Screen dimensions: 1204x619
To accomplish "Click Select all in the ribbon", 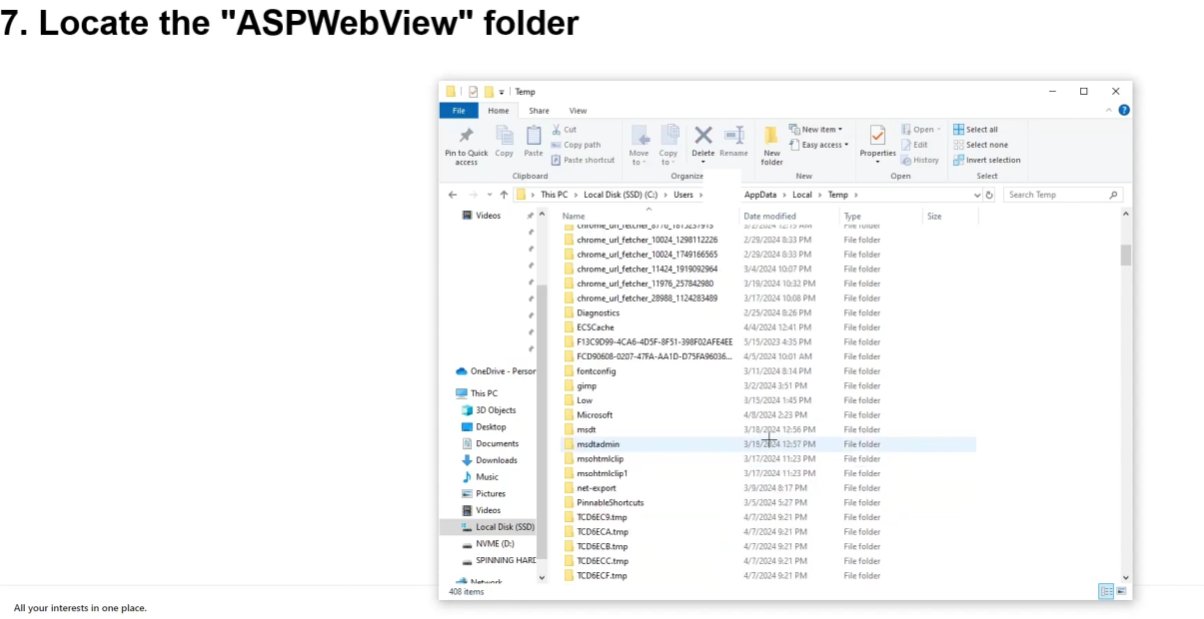I will tap(977, 128).
